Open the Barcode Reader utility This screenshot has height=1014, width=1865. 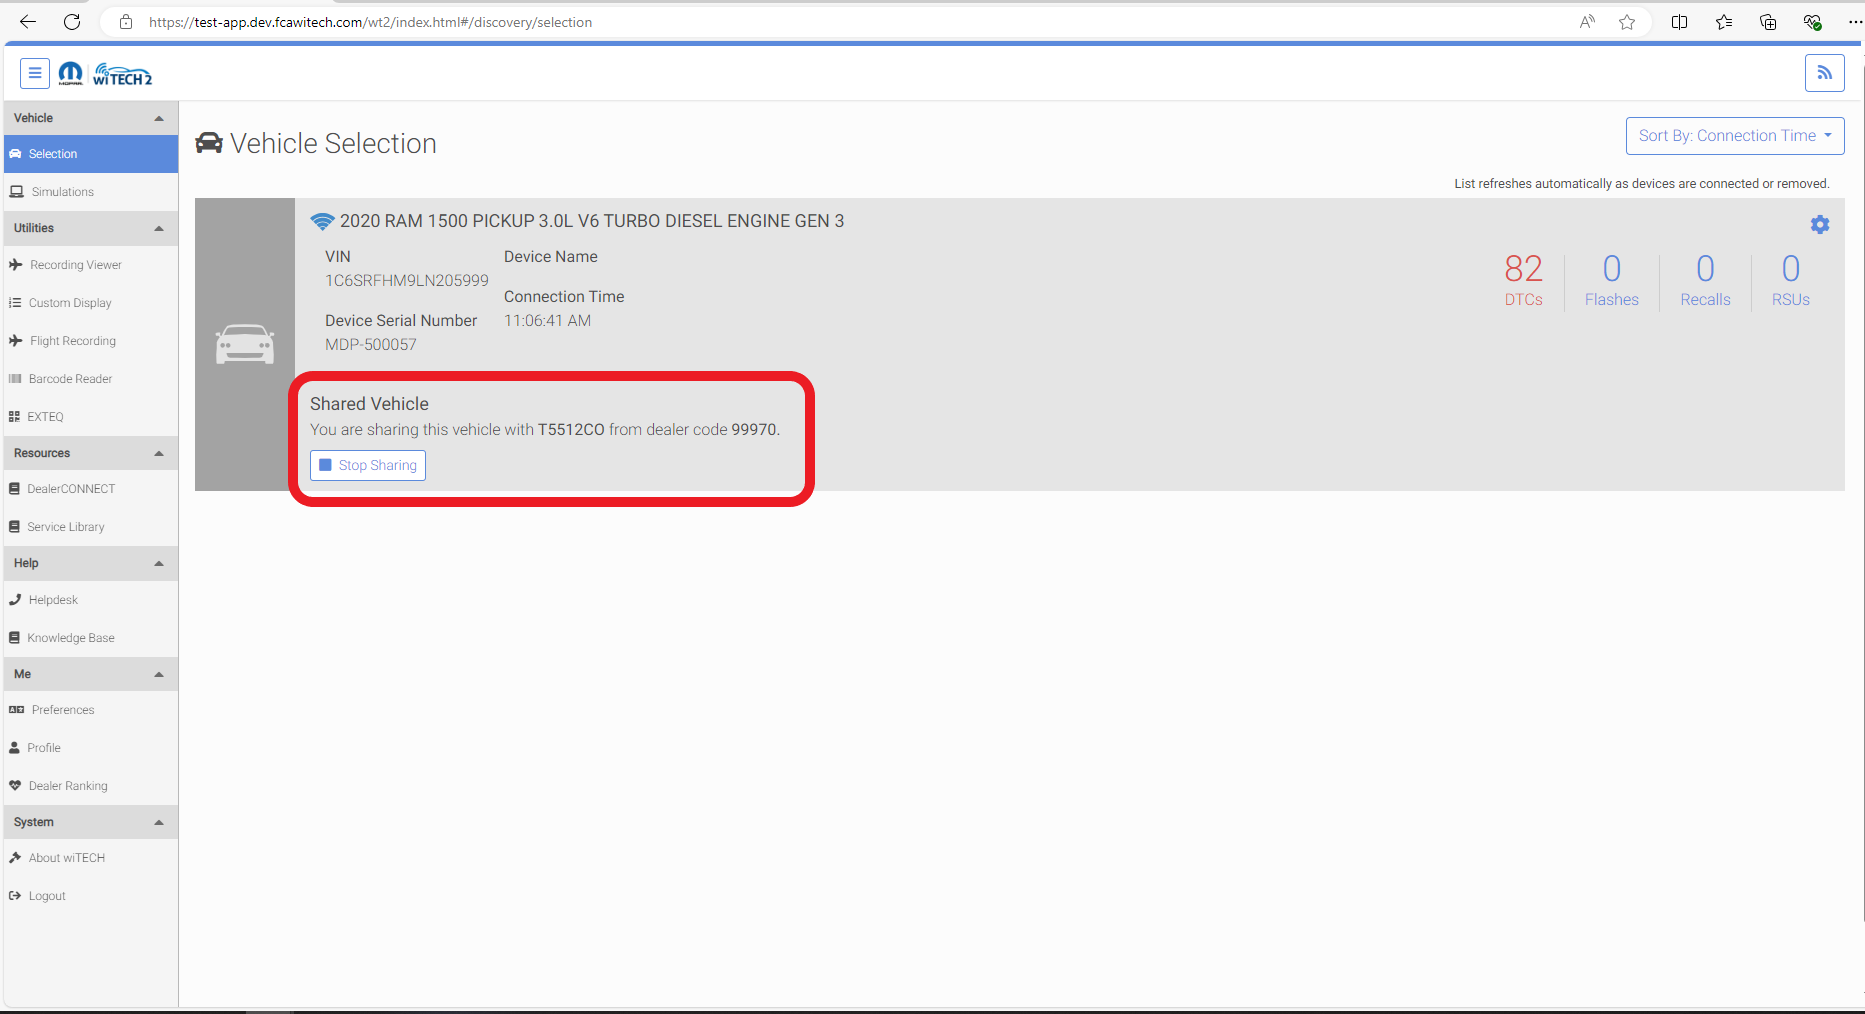[x=91, y=379]
